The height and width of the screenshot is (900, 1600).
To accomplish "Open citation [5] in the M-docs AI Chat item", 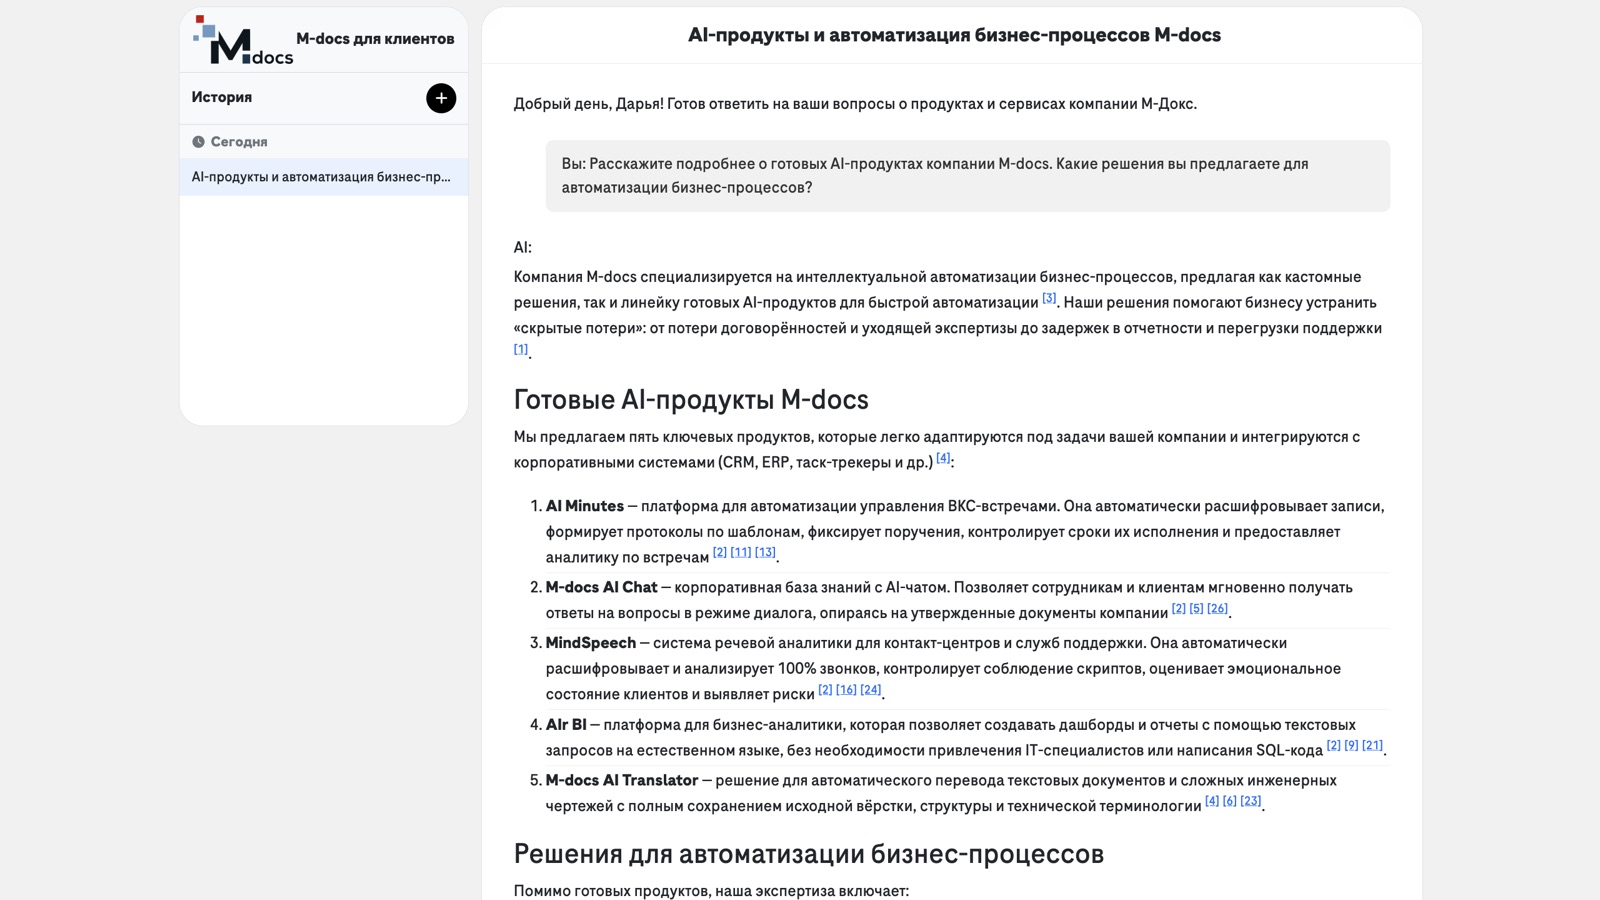I will (x=1196, y=608).
